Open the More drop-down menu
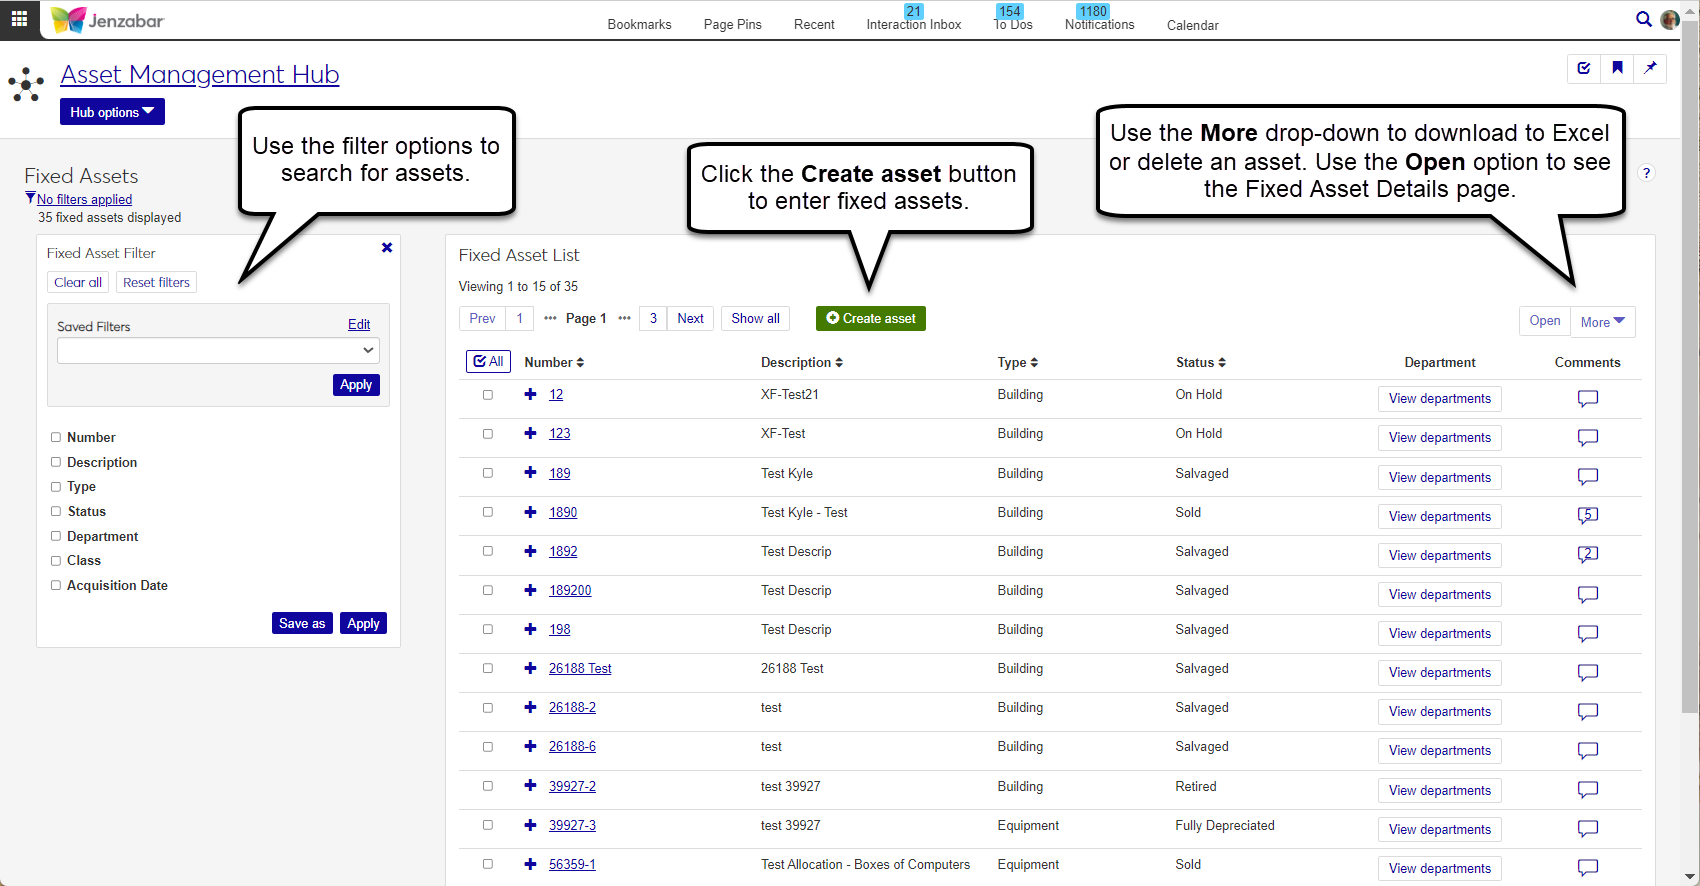 1602,322
